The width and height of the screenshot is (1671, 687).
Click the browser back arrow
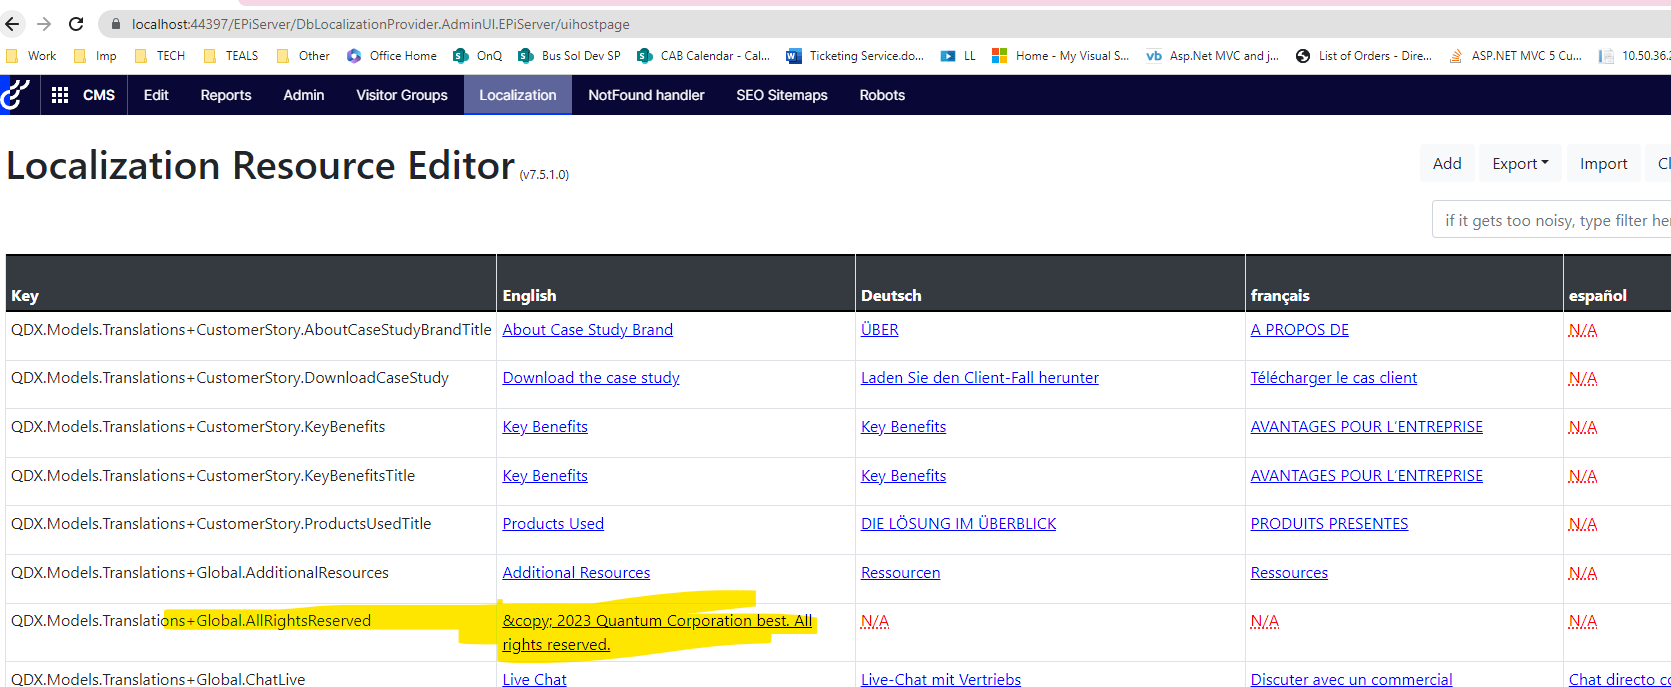point(13,24)
